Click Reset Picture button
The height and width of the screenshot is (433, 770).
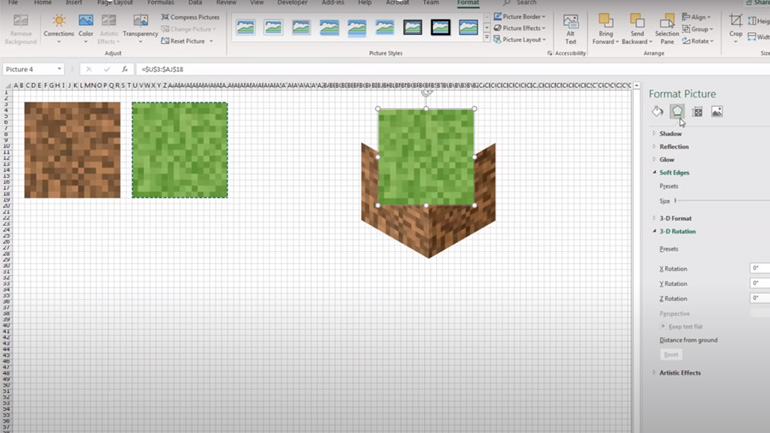pyautogui.click(x=184, y=41)
